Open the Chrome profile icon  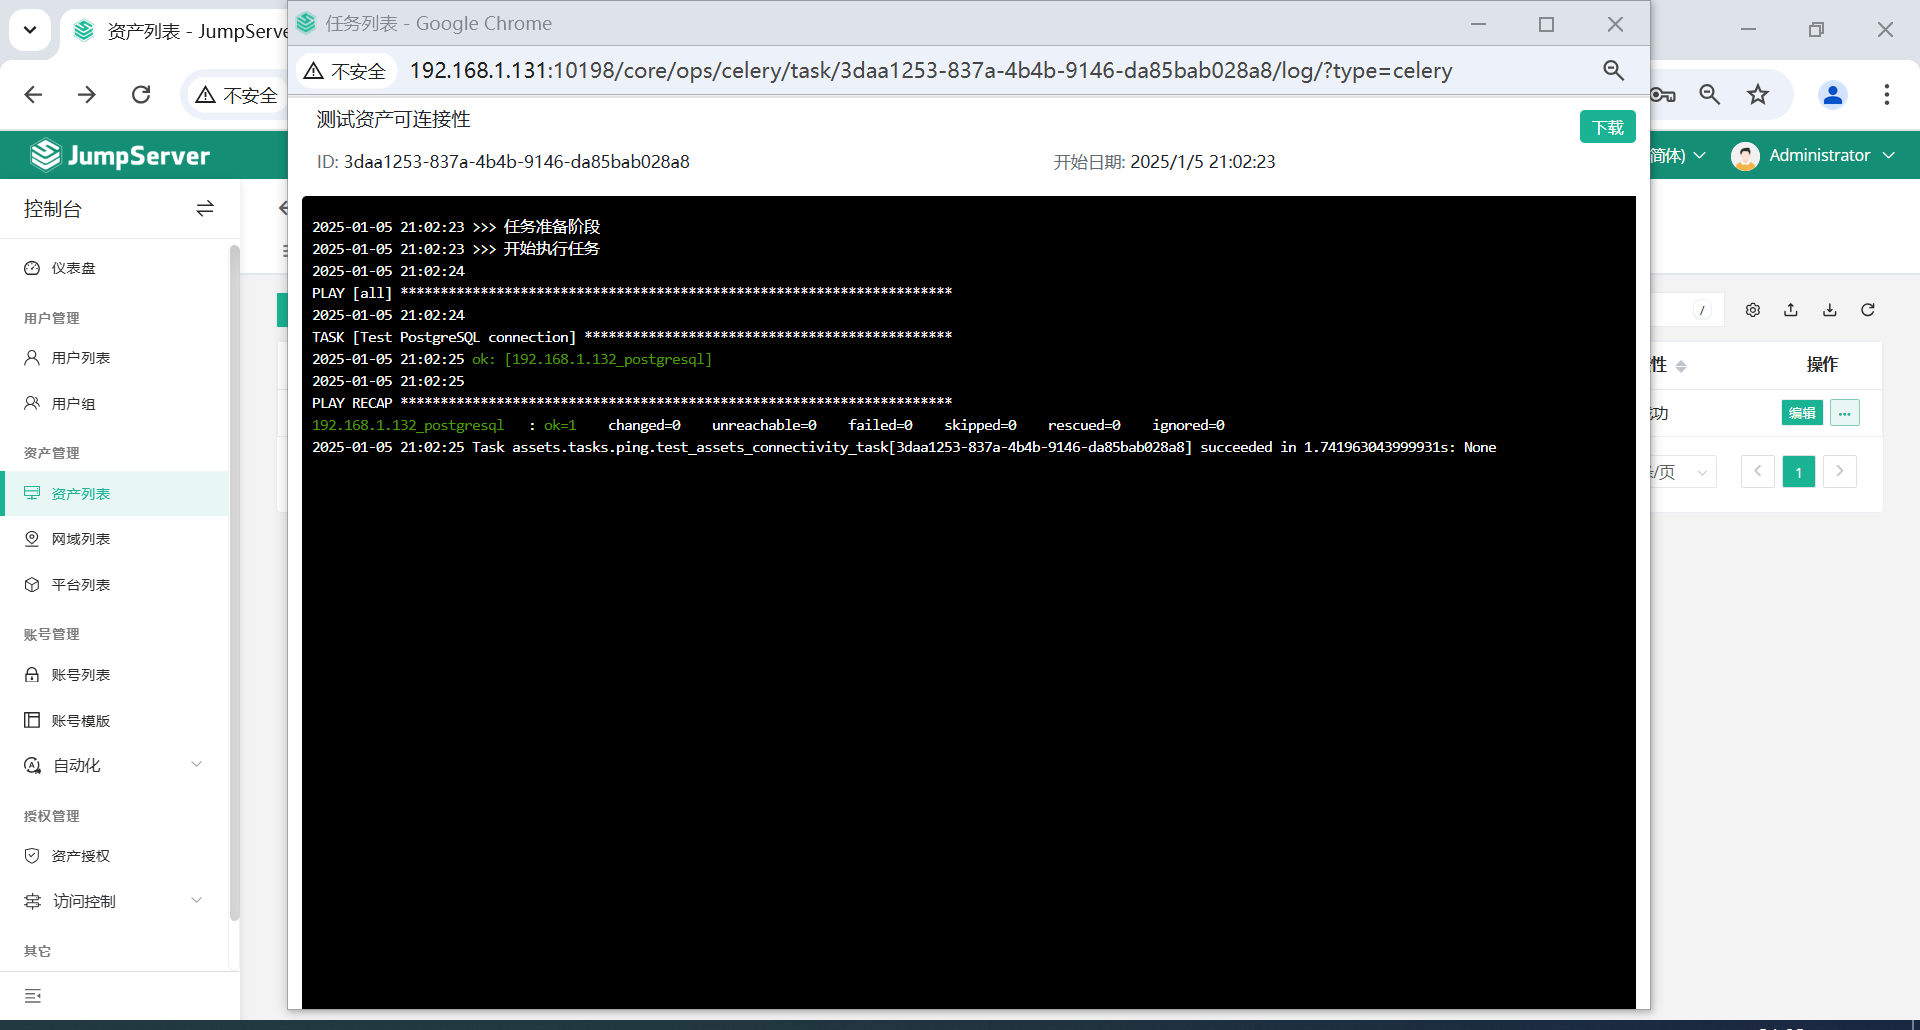tap(1833, 94)
